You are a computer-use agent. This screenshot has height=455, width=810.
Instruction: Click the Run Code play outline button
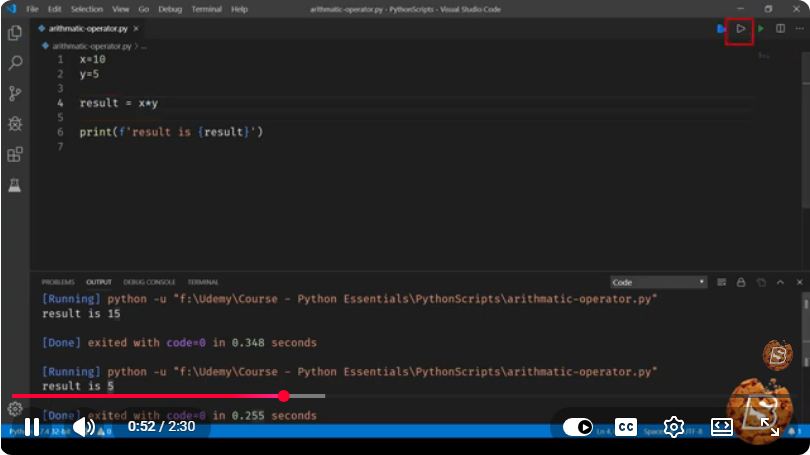740,29
